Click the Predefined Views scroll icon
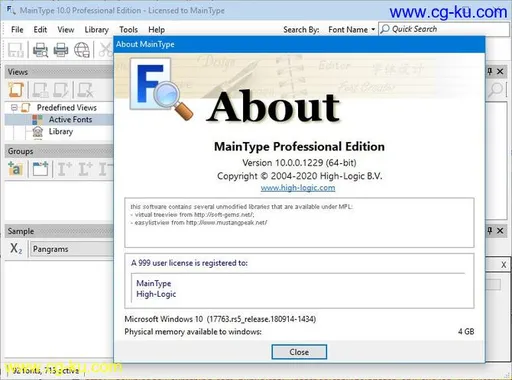The width and height of the screenshot is (512, 380). click(26, 108)
